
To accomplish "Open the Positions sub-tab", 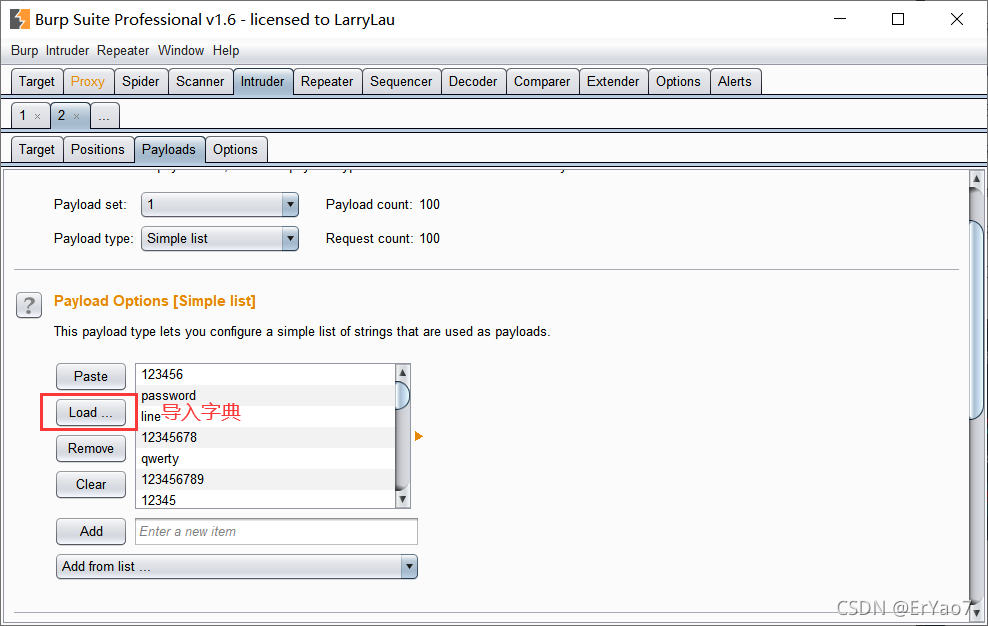I will point(98,149).
